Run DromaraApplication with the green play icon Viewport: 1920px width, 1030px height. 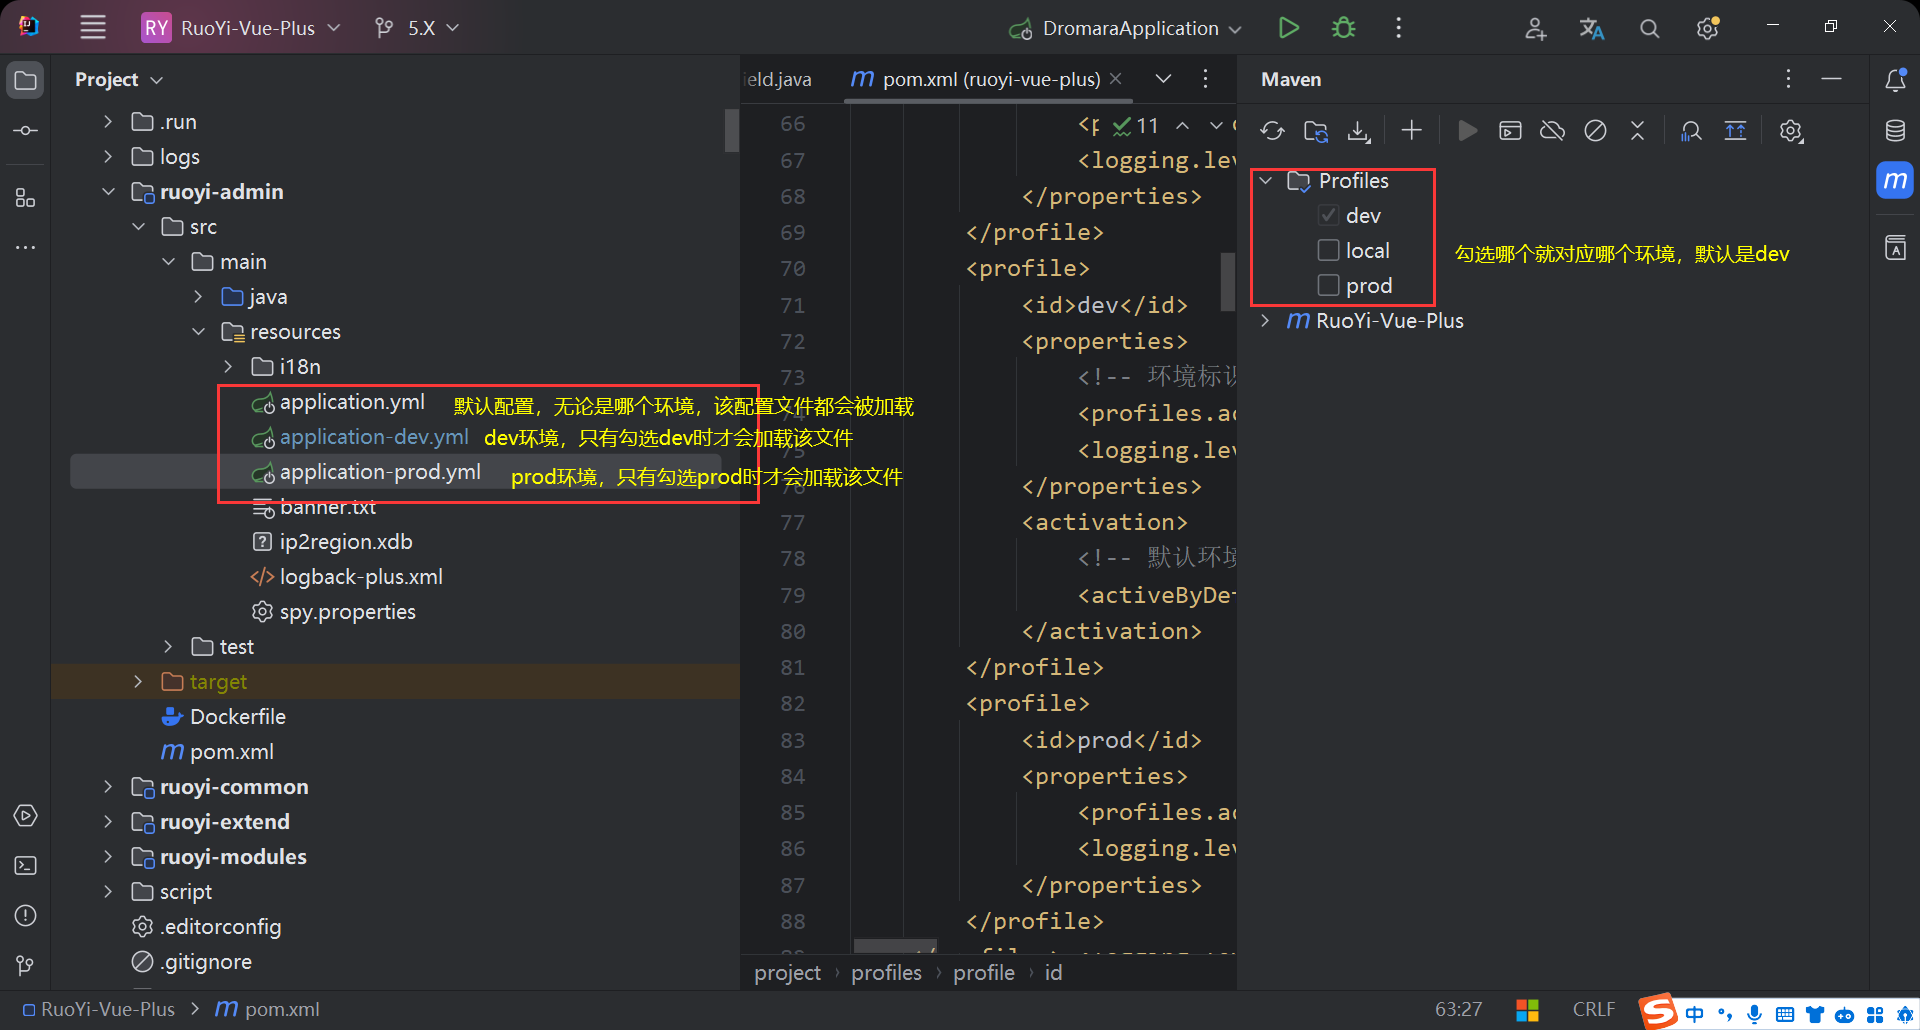pyautogui.click(x=1288, y=28)
